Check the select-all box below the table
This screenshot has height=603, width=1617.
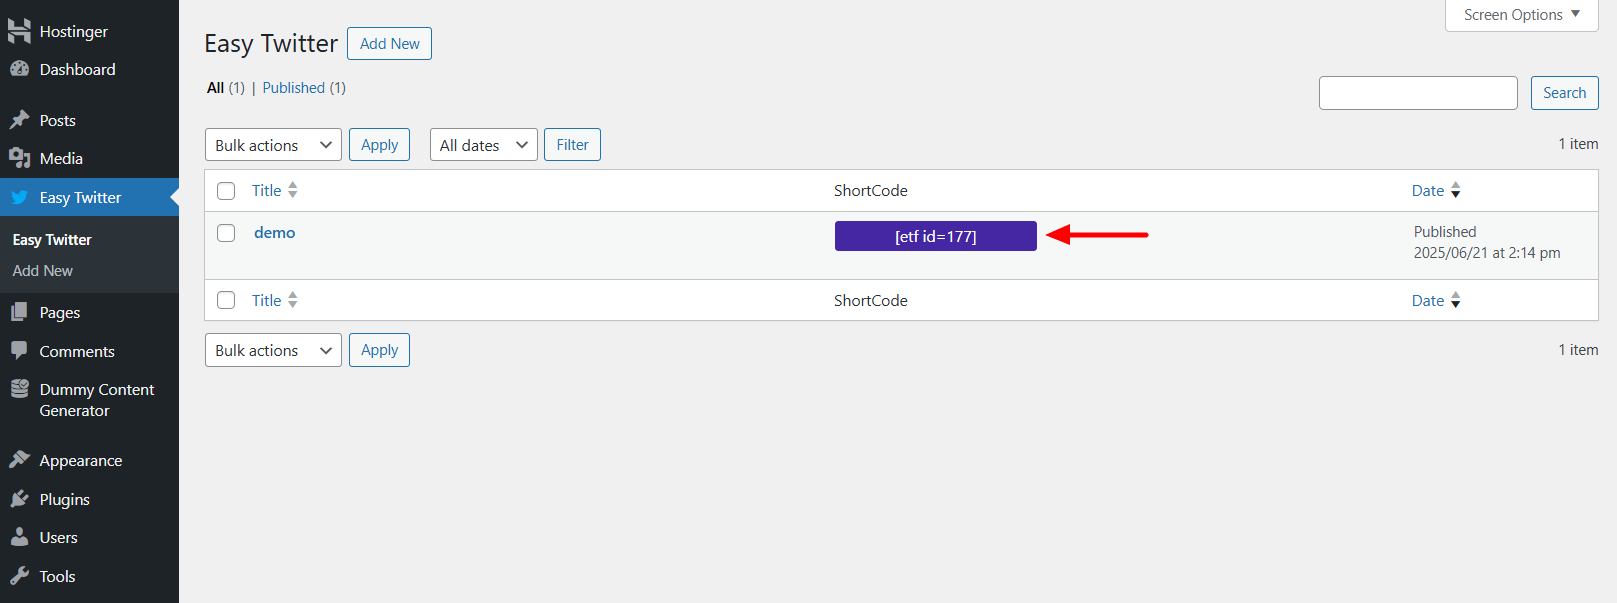coord(225,300)
